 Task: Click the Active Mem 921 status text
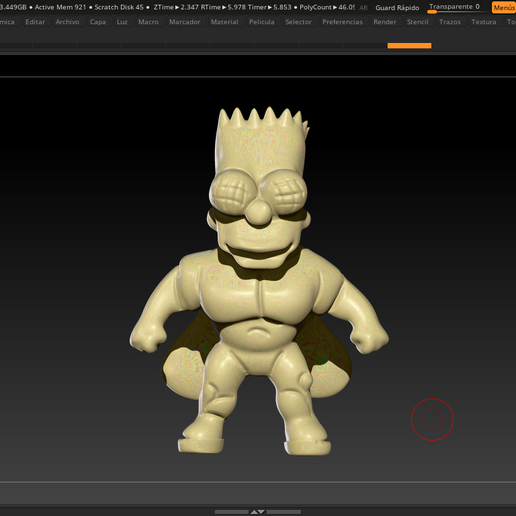(x=60, y=7)
